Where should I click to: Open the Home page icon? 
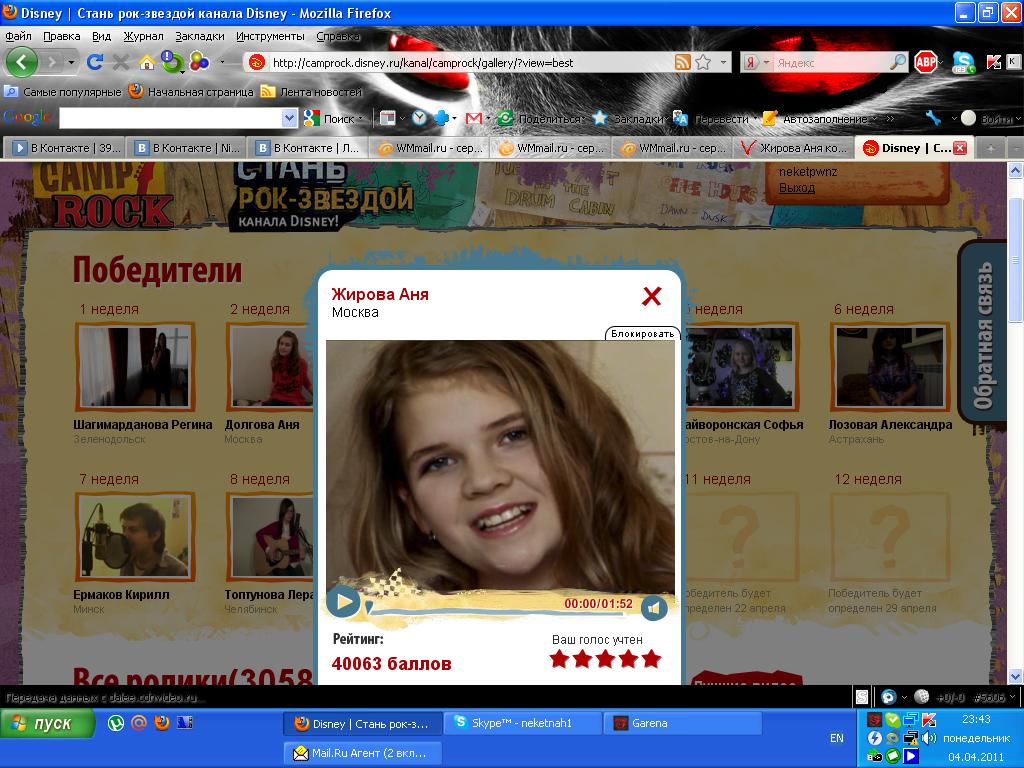[147, 63]
